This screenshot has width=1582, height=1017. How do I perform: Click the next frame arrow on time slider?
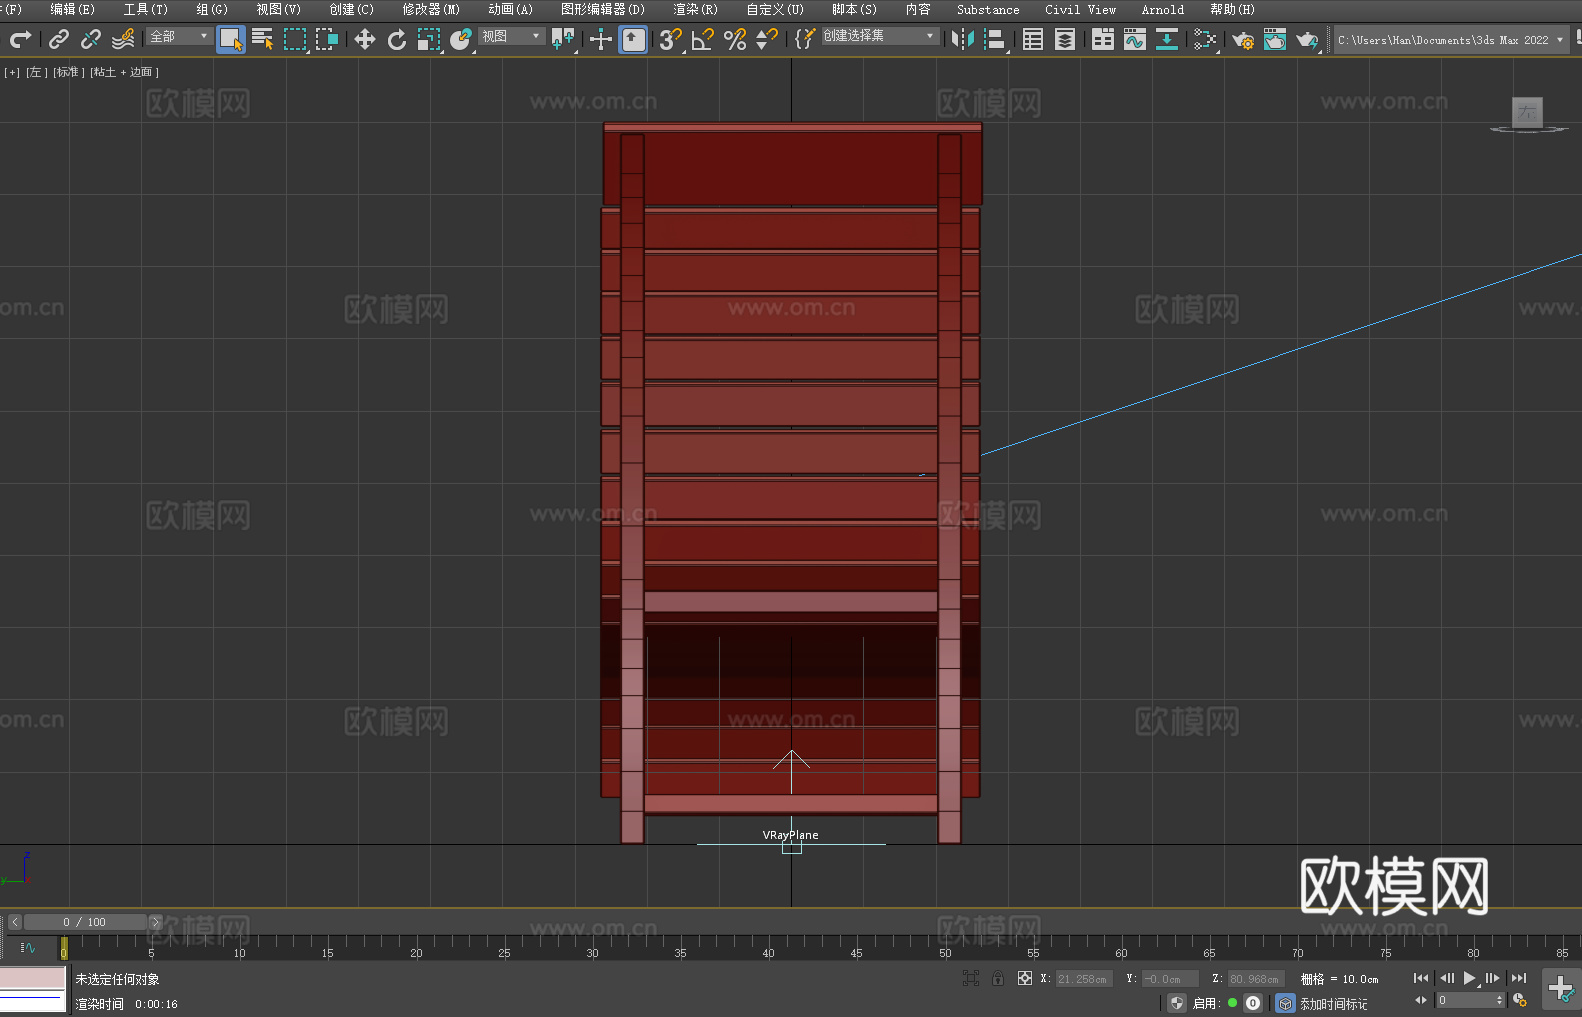point(155,922)
